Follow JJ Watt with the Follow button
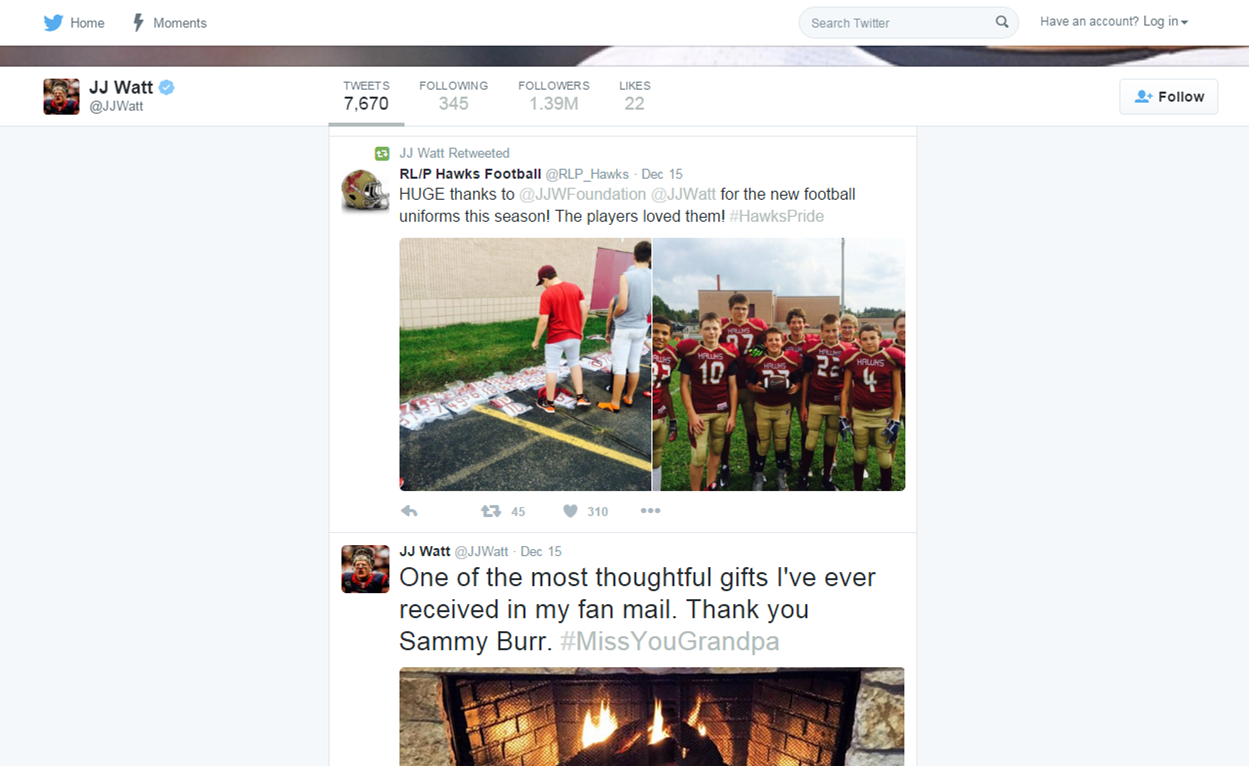This screenshot has height=766, width=1249. pos(1169,97)
